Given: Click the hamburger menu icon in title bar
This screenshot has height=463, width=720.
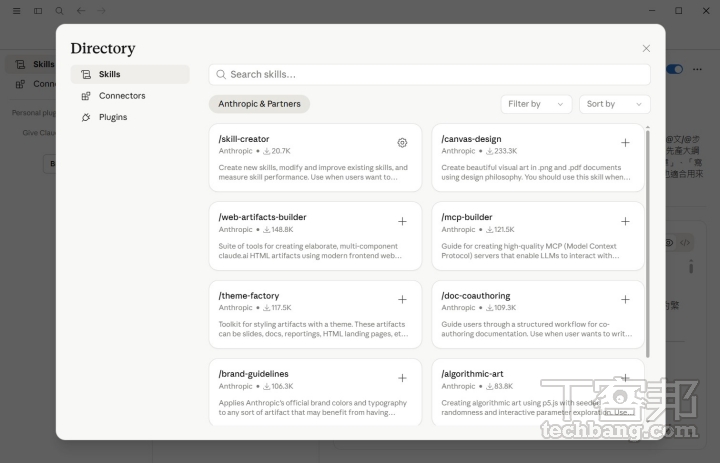Looking at the screenshot, I should [17, 11].
